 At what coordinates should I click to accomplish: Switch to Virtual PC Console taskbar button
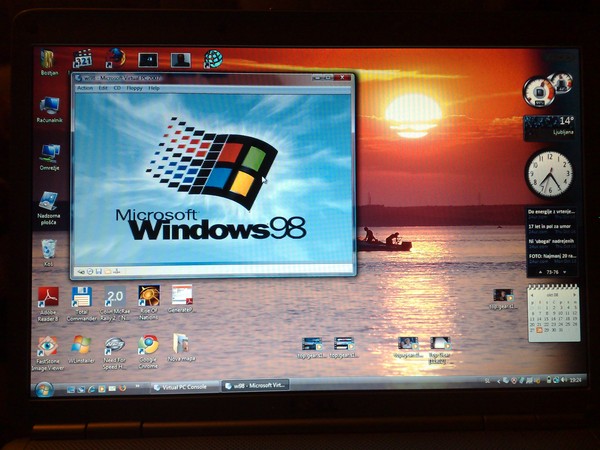click(x=184, y=387)
